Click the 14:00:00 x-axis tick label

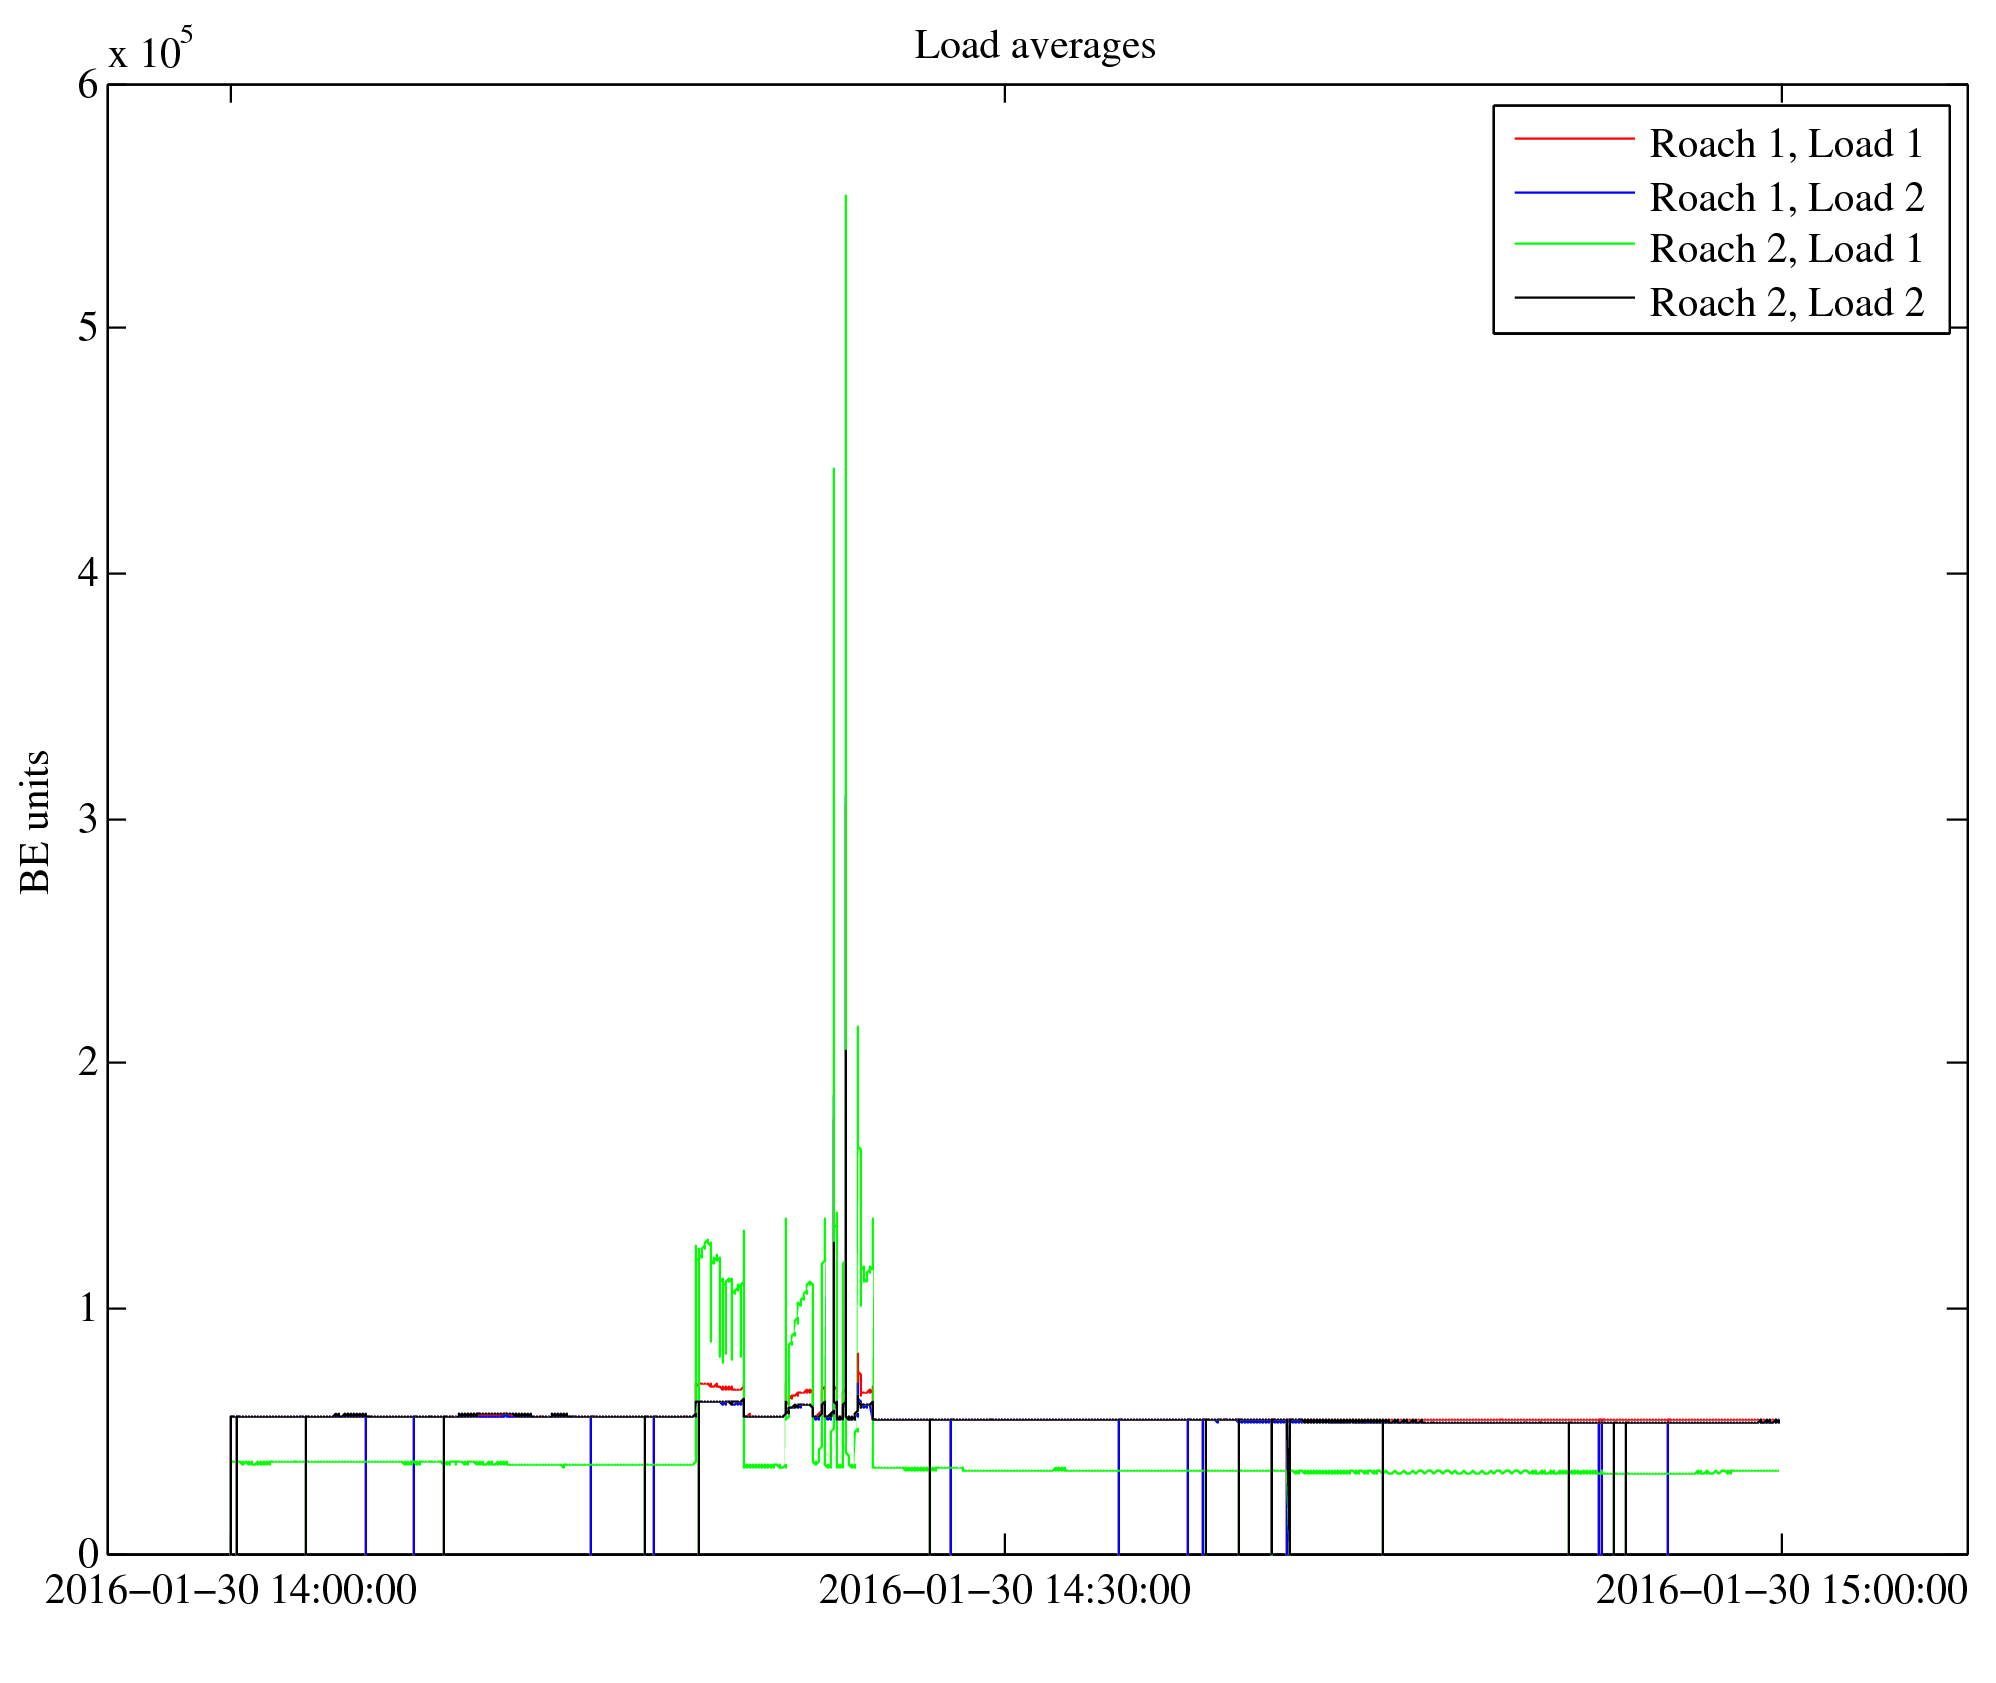[x=231, y=1591]
